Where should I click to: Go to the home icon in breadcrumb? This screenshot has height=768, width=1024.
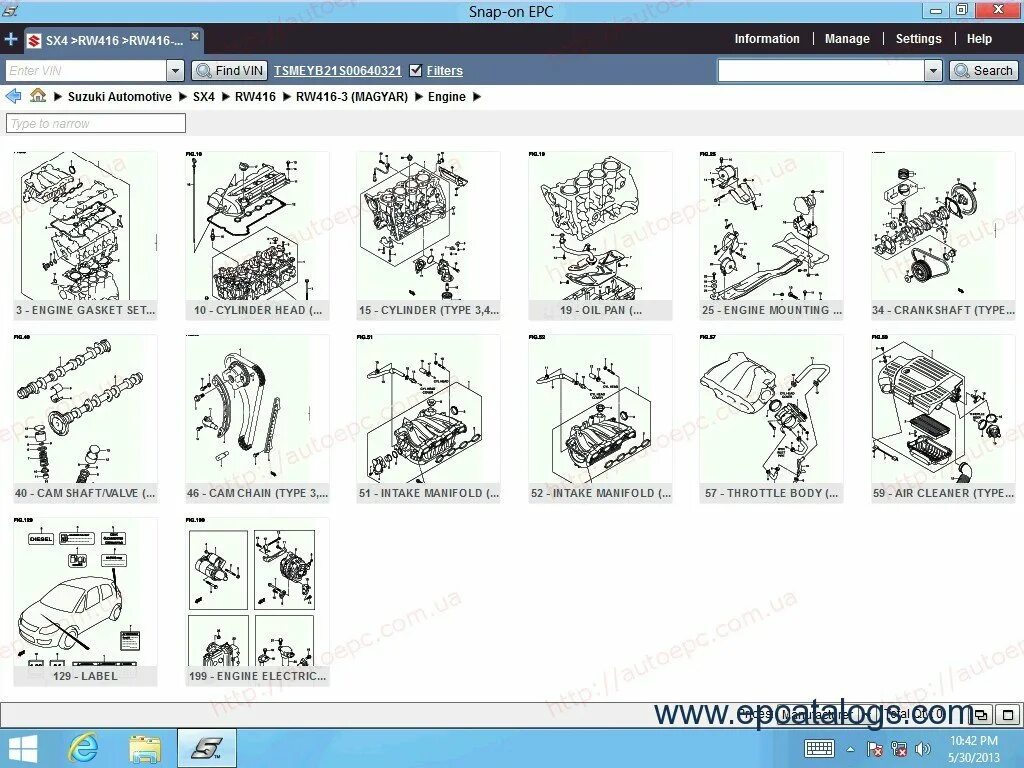(38, 95)
